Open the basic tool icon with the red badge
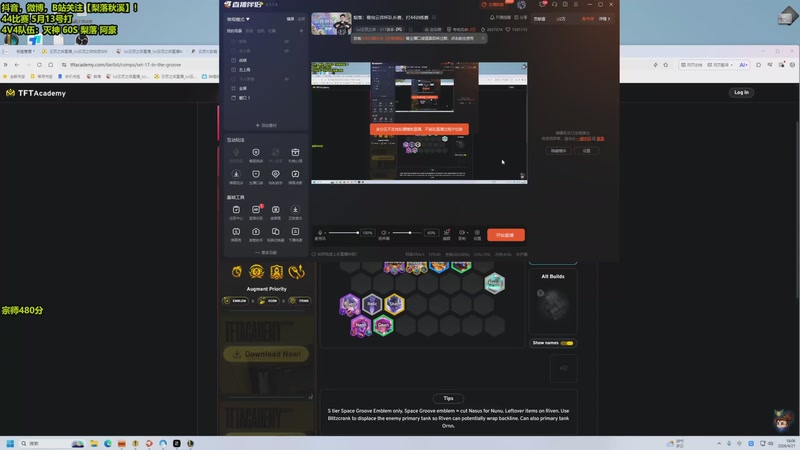This screenshot has width=800, height=450. [x=256, y=212]
